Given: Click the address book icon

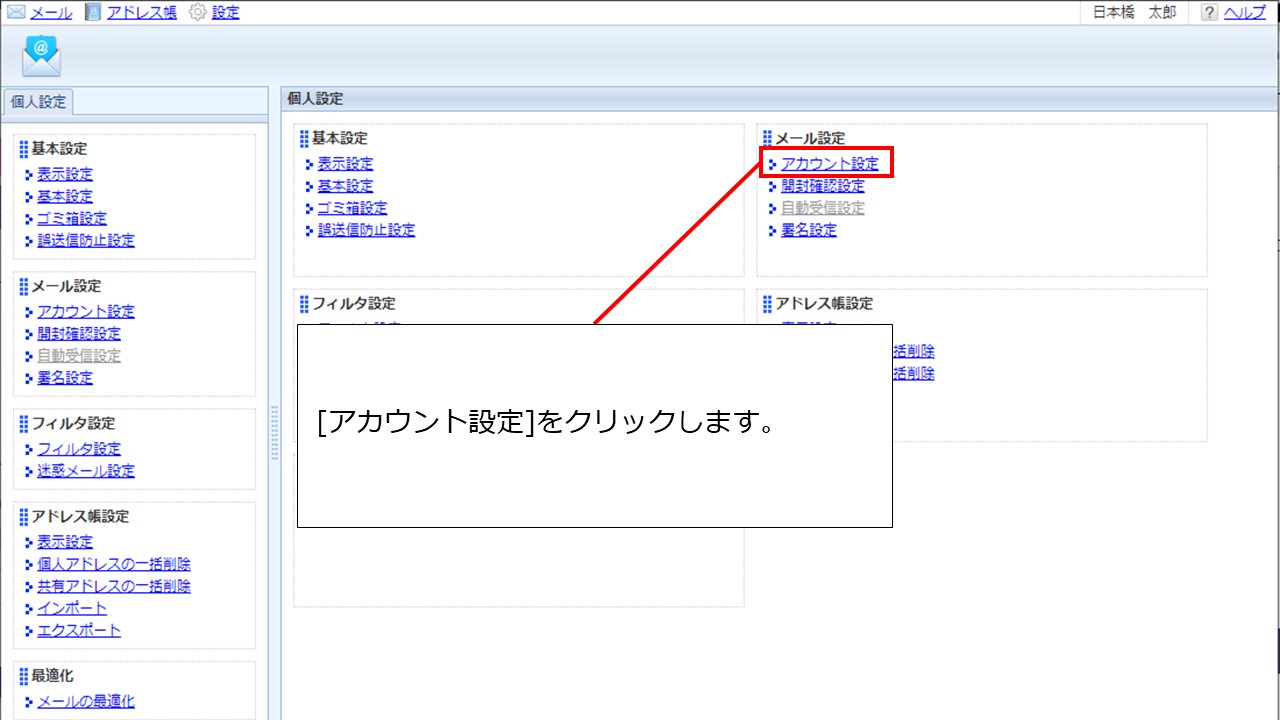Looking at the screenshot, I should coord(93,13).
